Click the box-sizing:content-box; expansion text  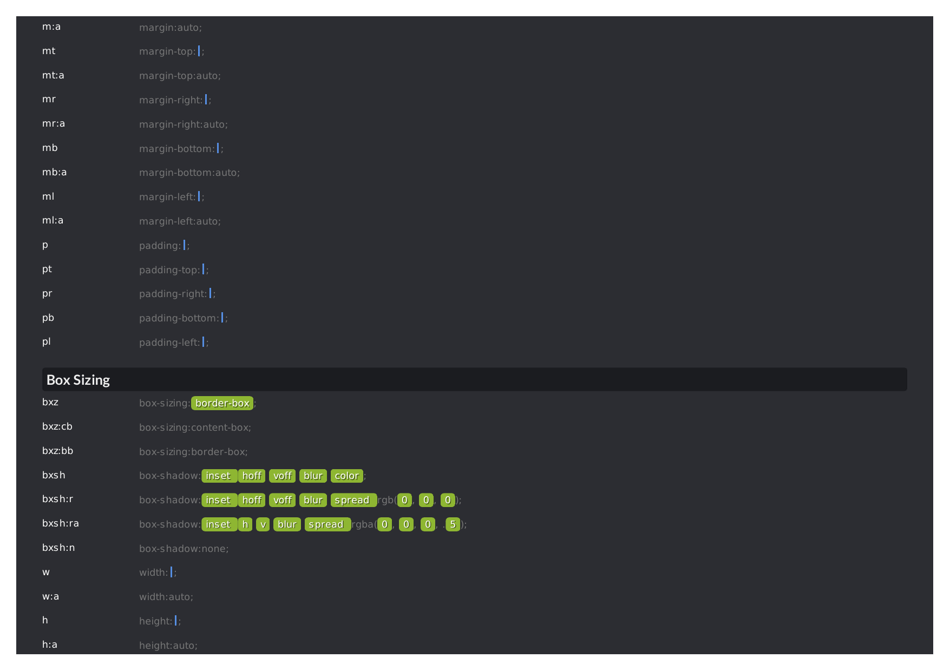[x=195, y=427]
